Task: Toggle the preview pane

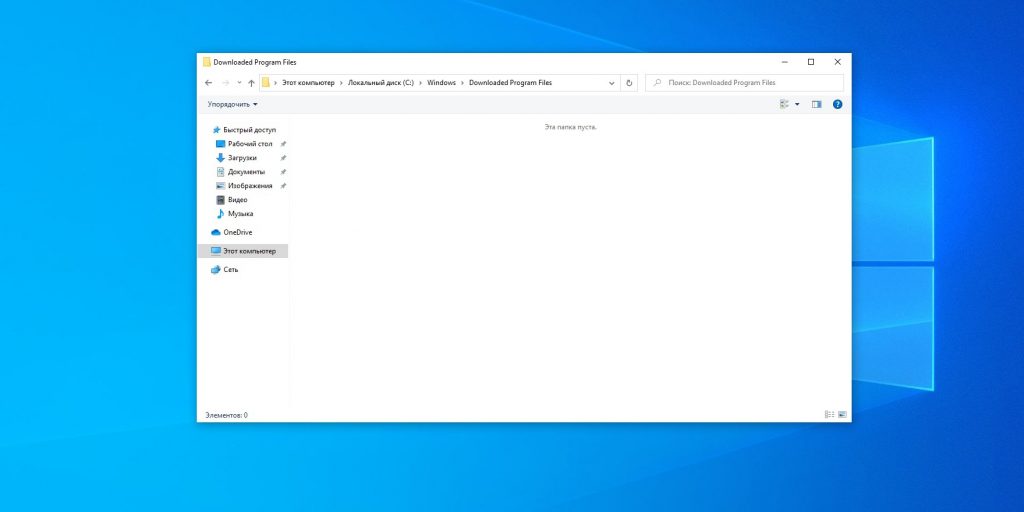Action: (816, 104)
